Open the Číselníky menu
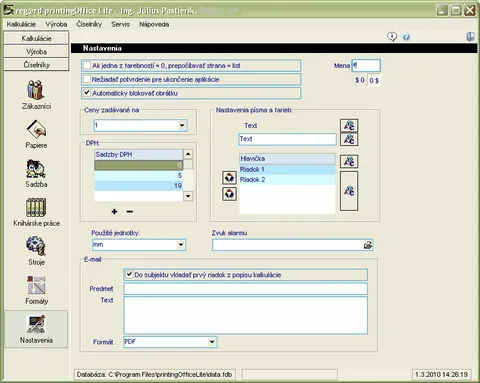The image size is (480, 383). click(x=89, y=24)
